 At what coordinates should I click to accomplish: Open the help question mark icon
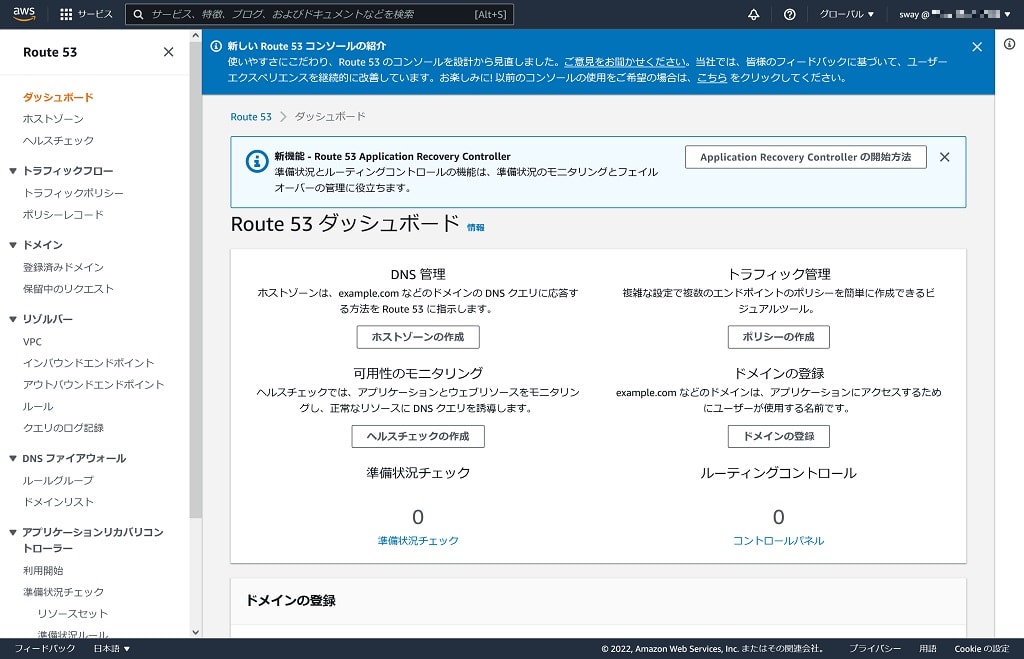click(790, 14)
